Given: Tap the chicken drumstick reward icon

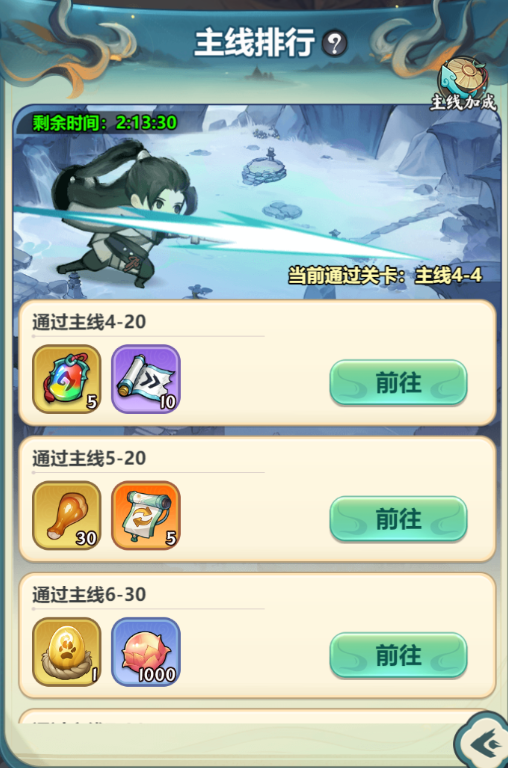Looking at the screenshot, I should click(x=67, y=515).
